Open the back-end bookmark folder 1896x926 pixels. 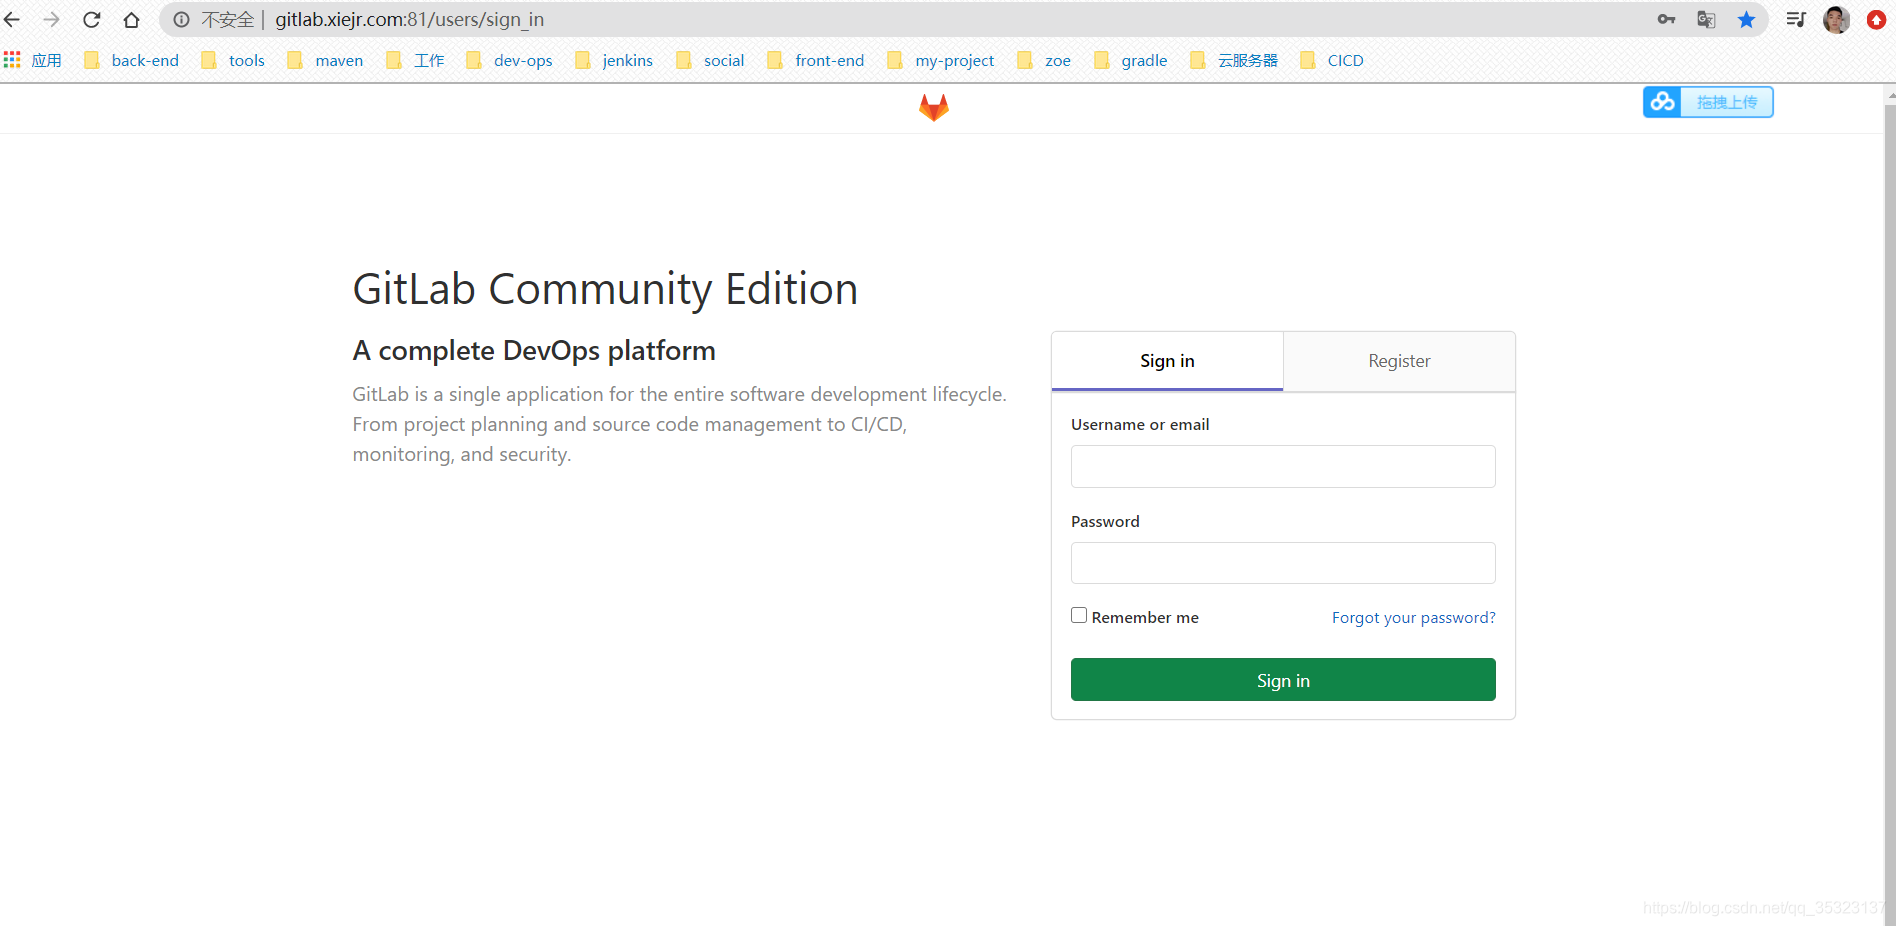pos(131,60)
